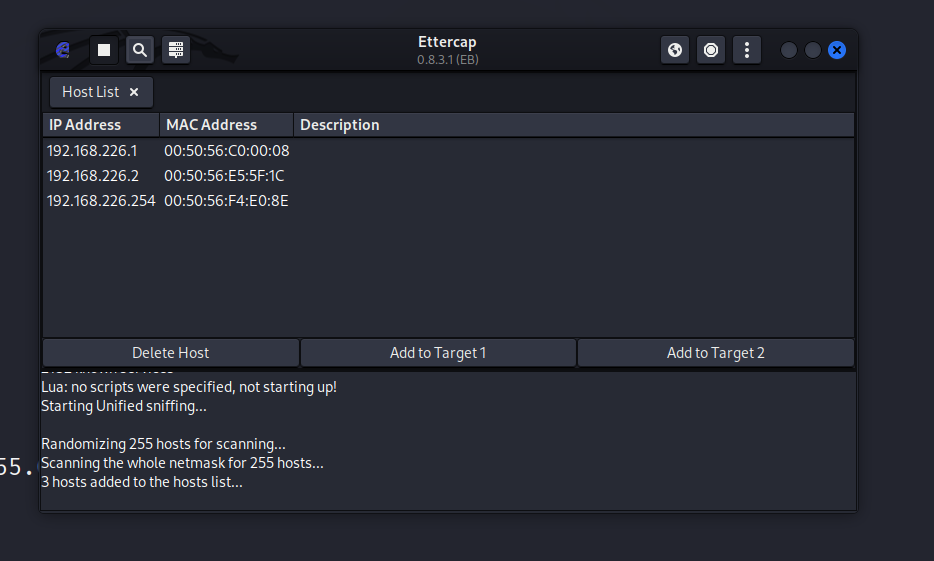Click Add to Target 2
The width and height of the screenshot is (934, 561).
click(715, 353)
